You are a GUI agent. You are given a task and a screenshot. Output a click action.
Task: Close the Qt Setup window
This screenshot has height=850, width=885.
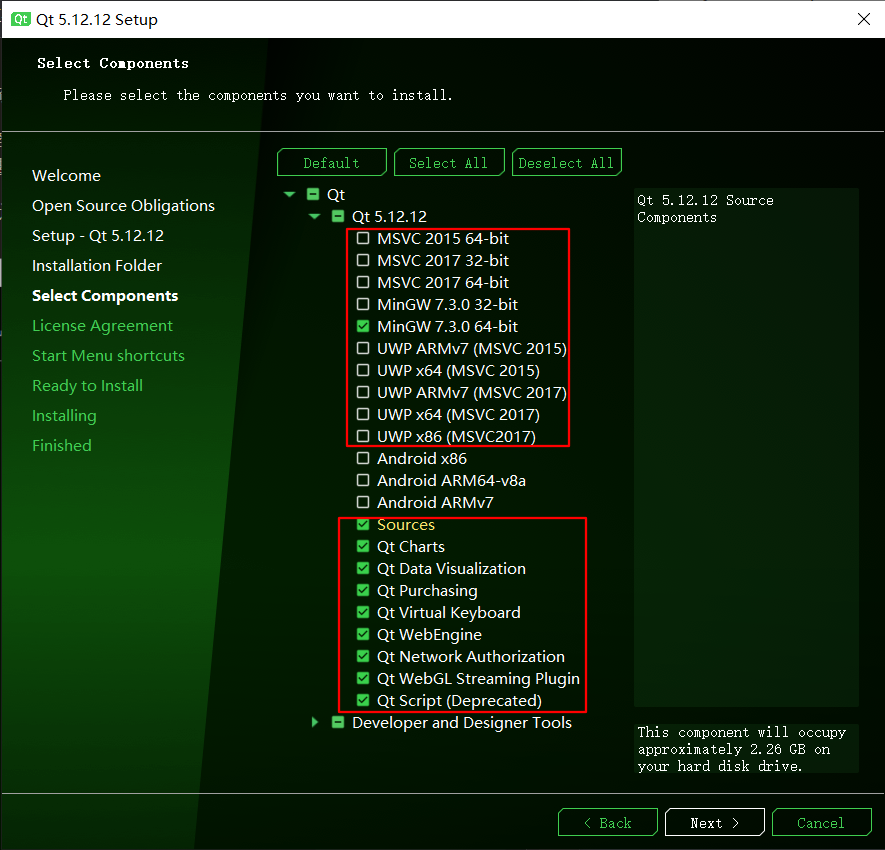864,19
